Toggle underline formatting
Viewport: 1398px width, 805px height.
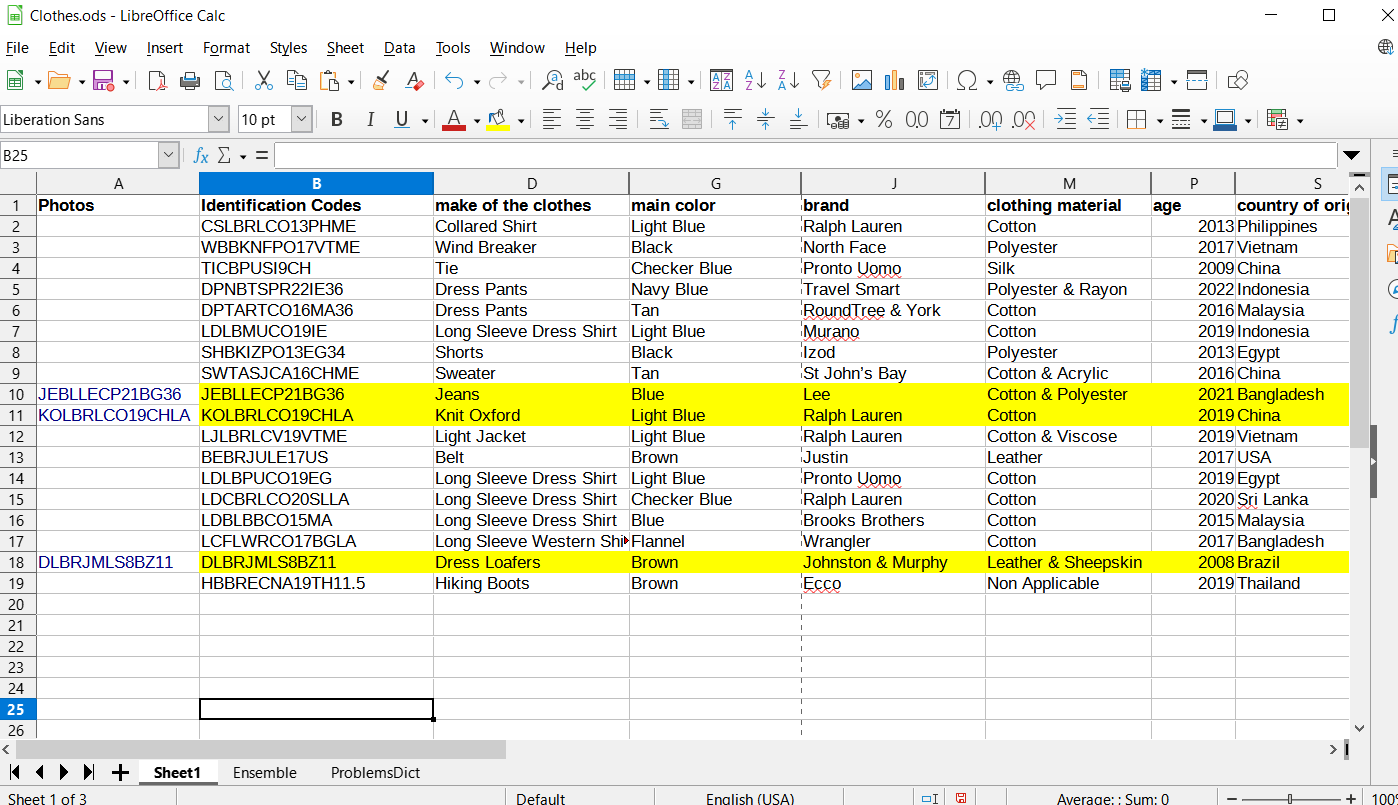pyautogui.click(x=402, y=120)
